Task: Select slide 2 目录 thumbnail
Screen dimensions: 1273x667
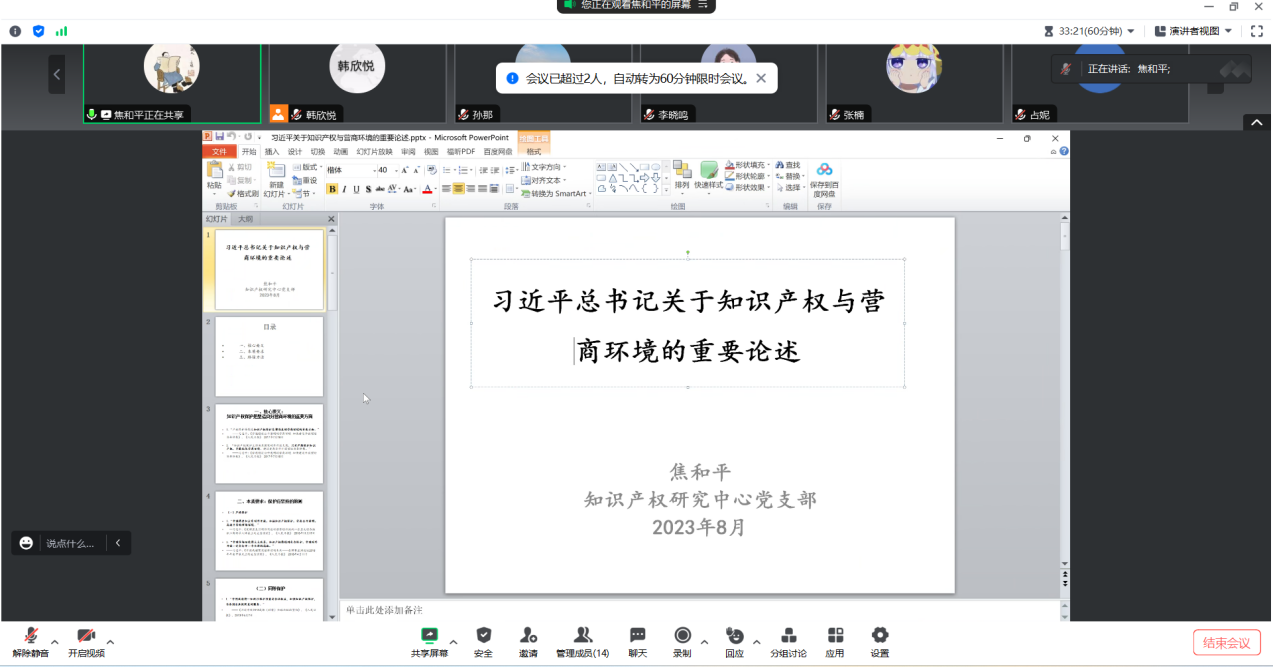Action: coord(269,357)
